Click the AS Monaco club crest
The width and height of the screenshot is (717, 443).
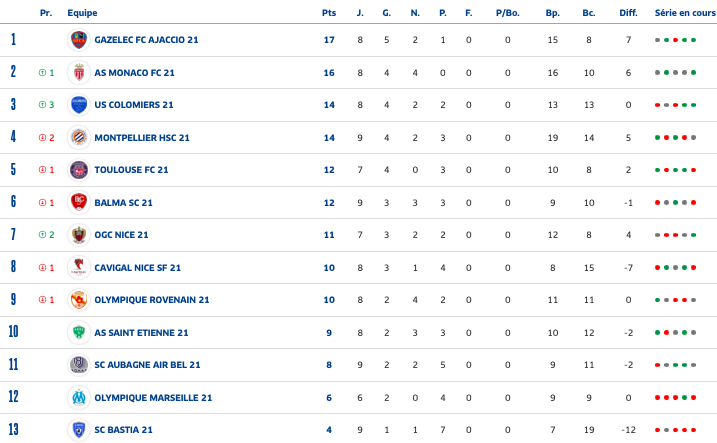79,73
